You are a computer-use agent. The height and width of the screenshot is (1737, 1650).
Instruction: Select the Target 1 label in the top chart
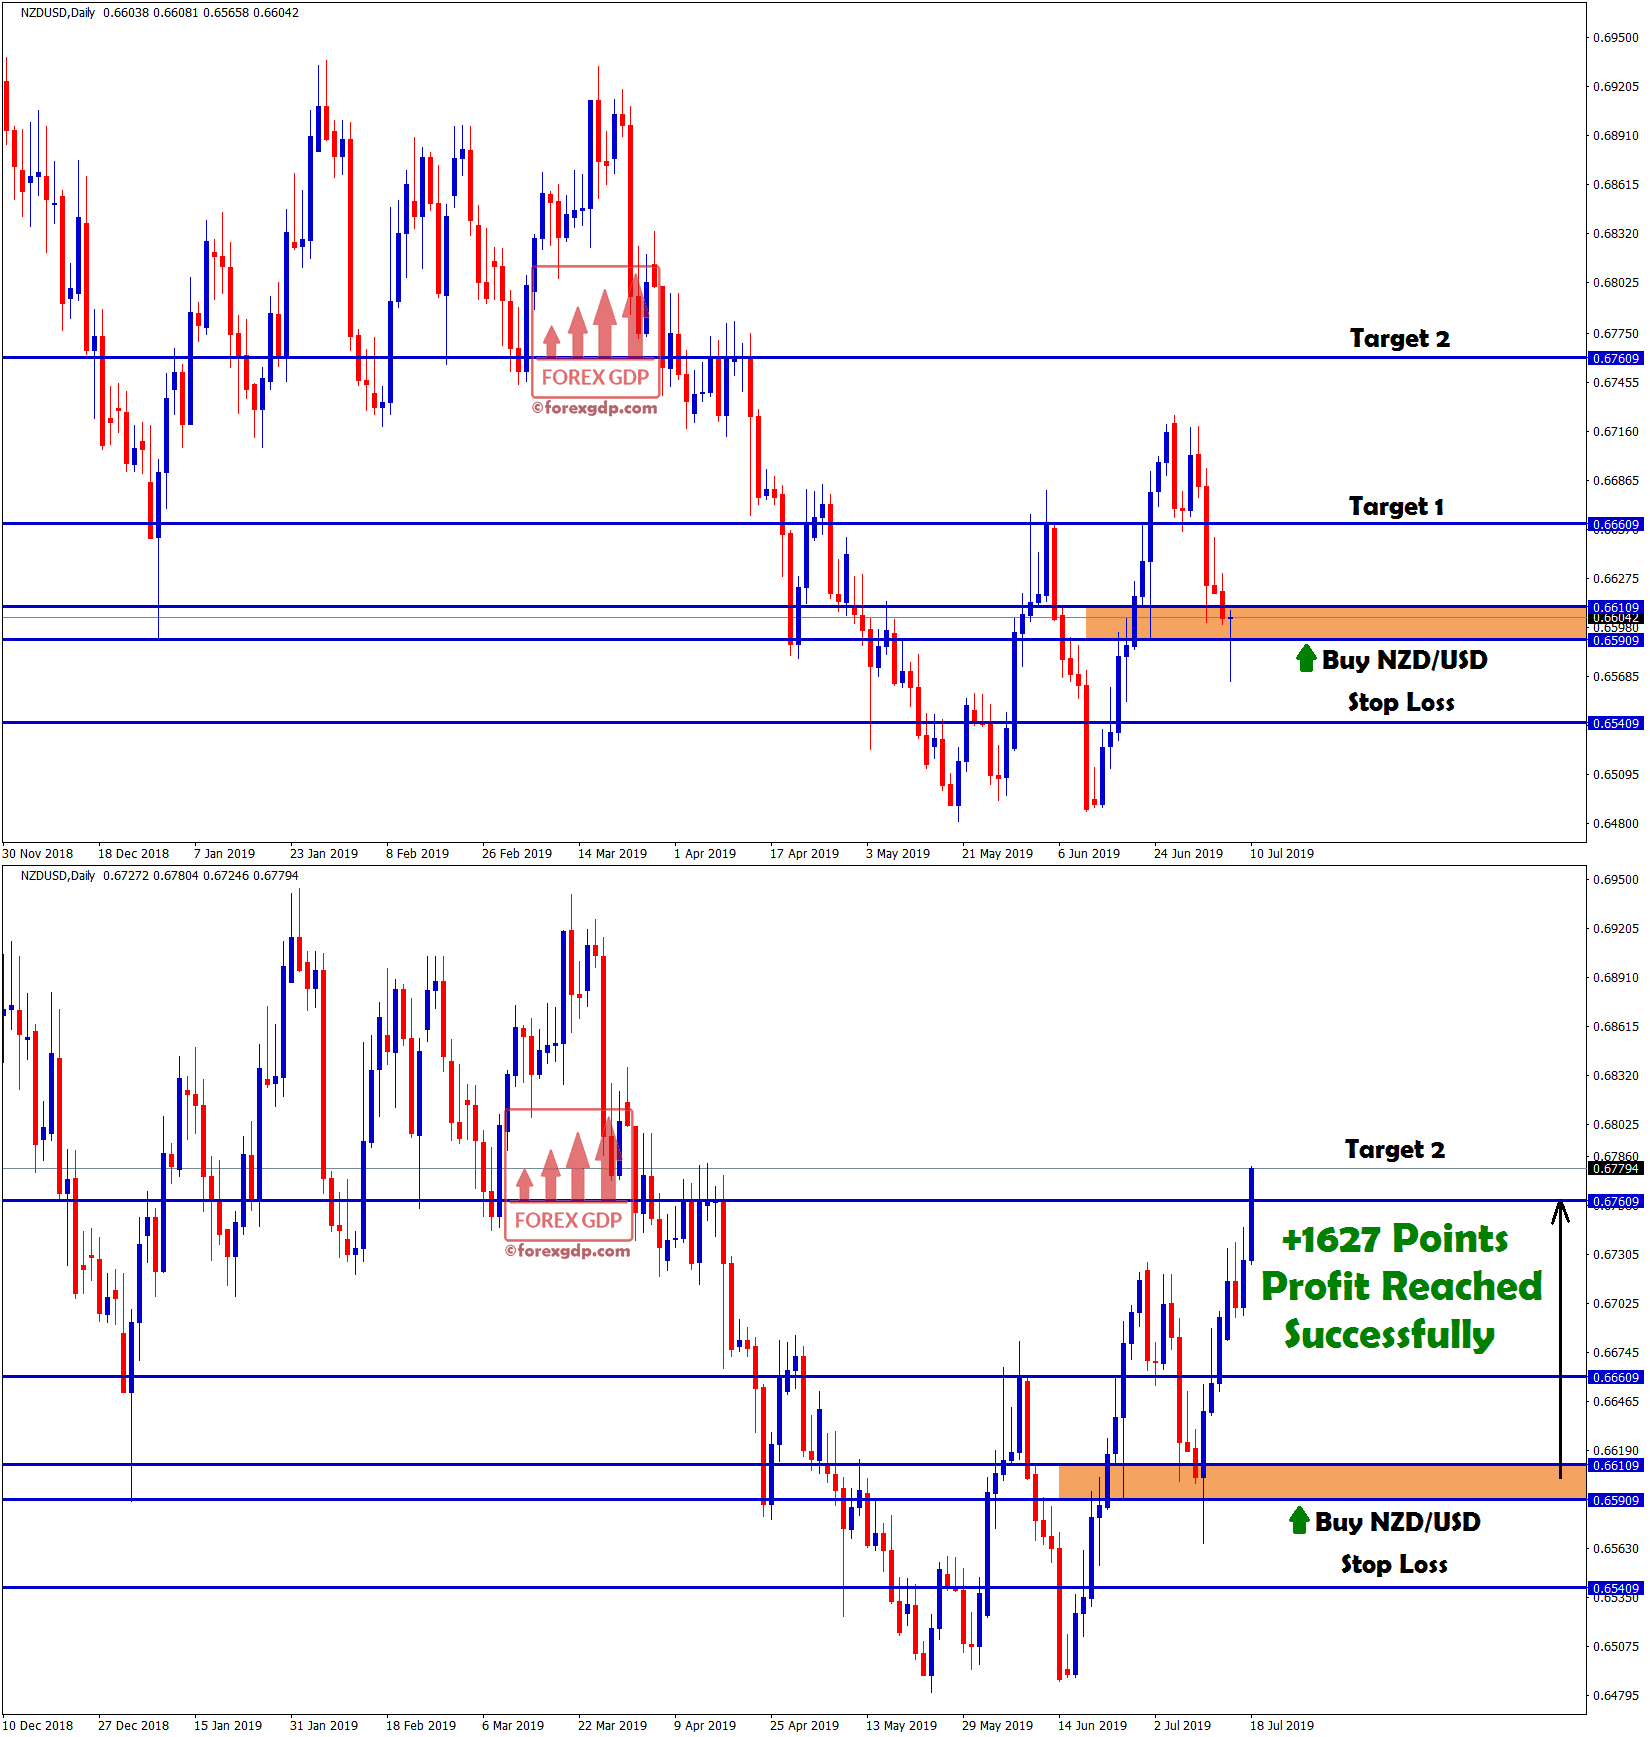(x=1396, y=506)
